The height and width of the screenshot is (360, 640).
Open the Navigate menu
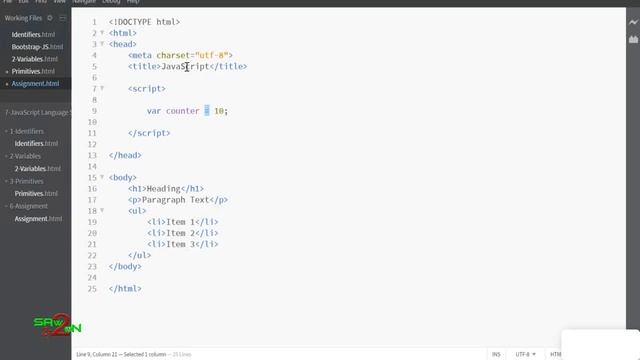pyautogui.click(x=84, y=2)
